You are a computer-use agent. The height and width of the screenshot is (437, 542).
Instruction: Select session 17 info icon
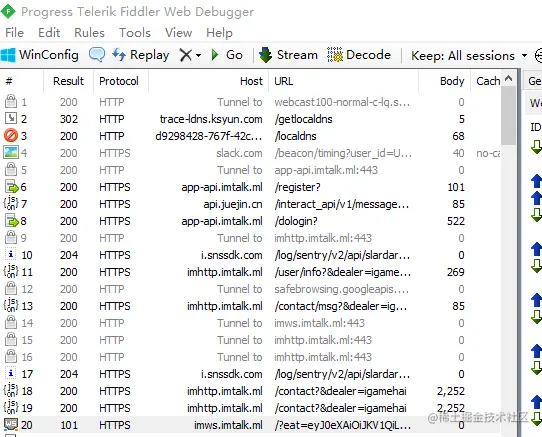[x=11, y=373]
